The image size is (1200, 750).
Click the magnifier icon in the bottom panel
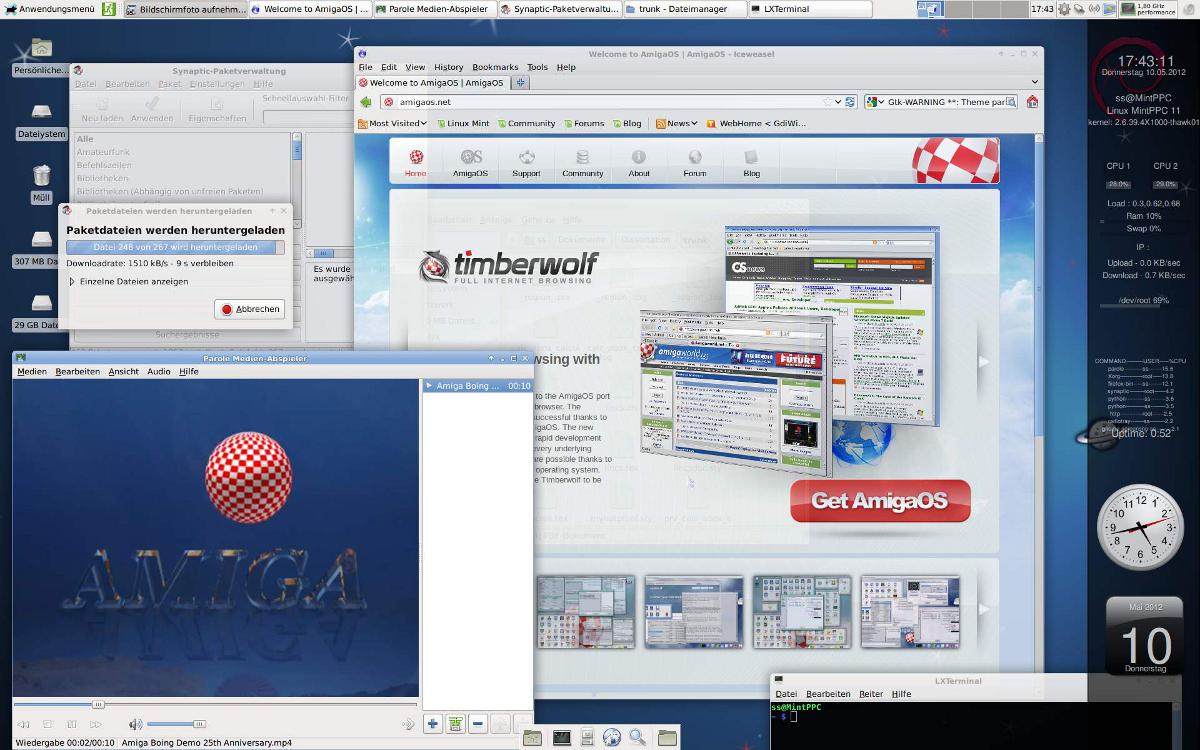(x=637, y=738)
